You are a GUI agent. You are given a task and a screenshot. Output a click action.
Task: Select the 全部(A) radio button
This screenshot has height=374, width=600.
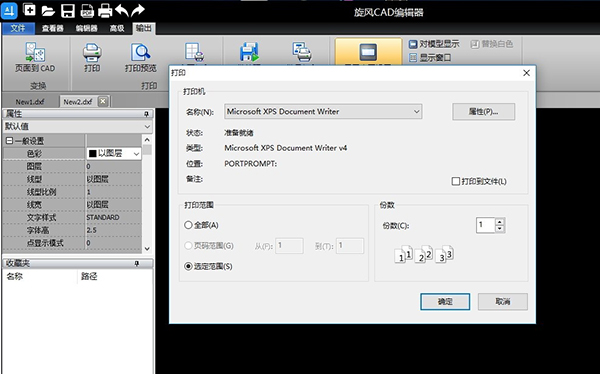coord(188,225)
